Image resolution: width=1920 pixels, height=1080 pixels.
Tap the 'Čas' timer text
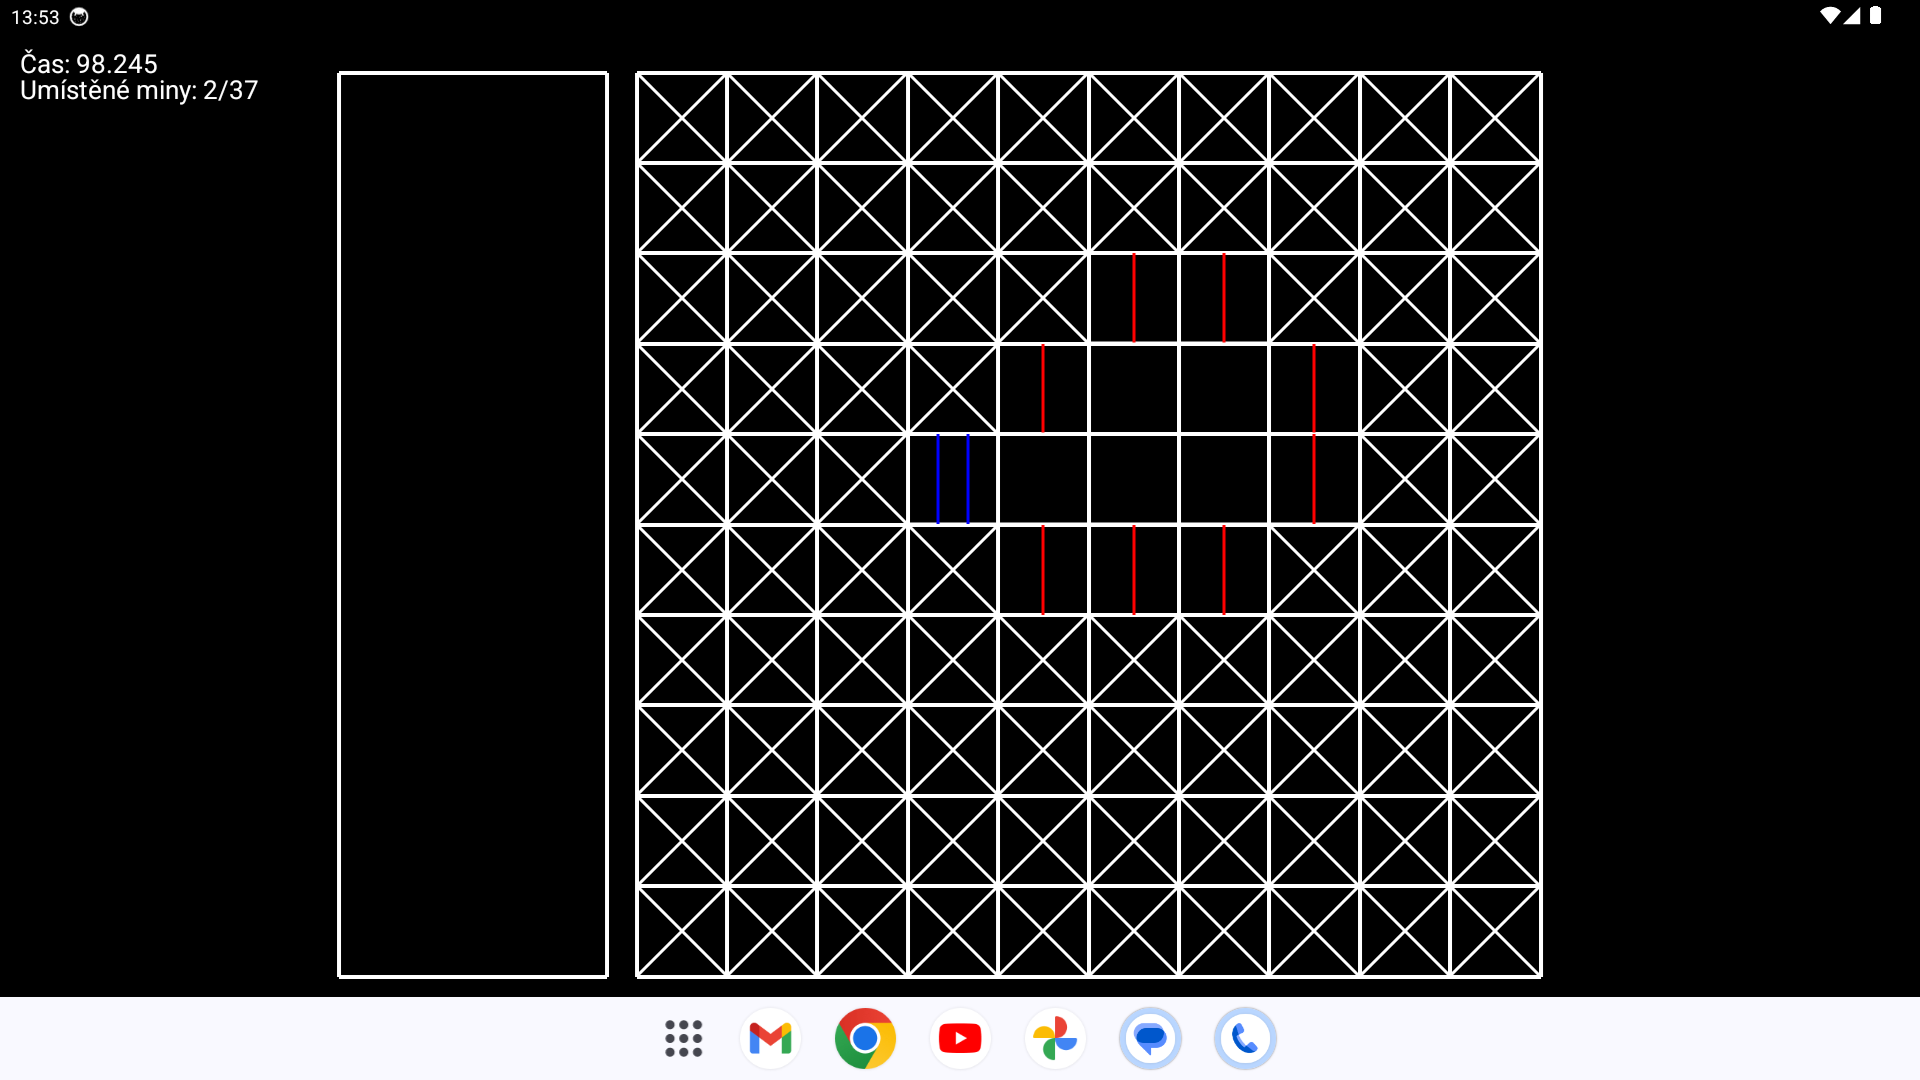pos(89,64)
